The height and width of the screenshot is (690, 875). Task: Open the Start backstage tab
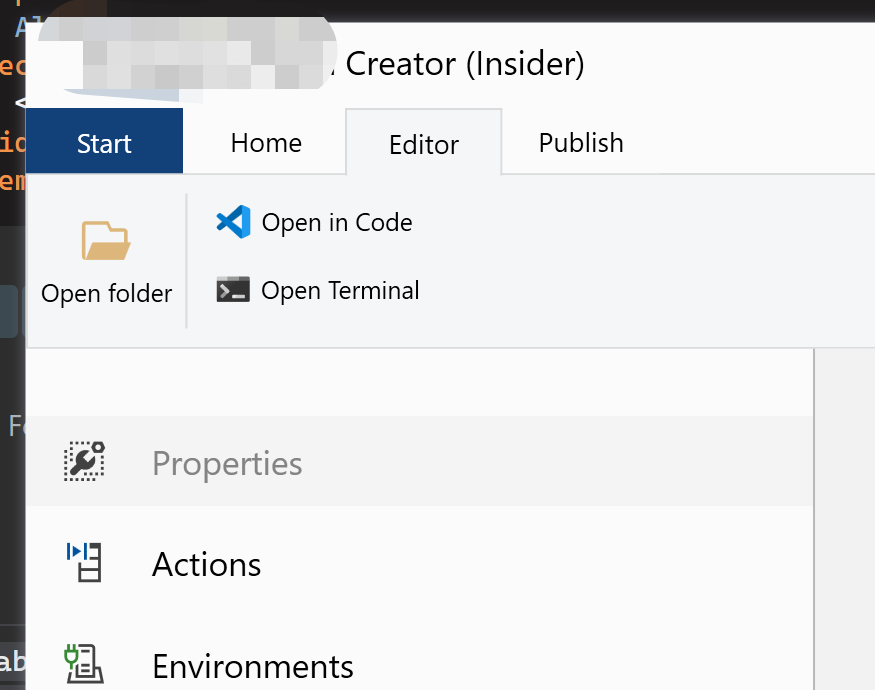pyautogui.click(x=104, y=143)
